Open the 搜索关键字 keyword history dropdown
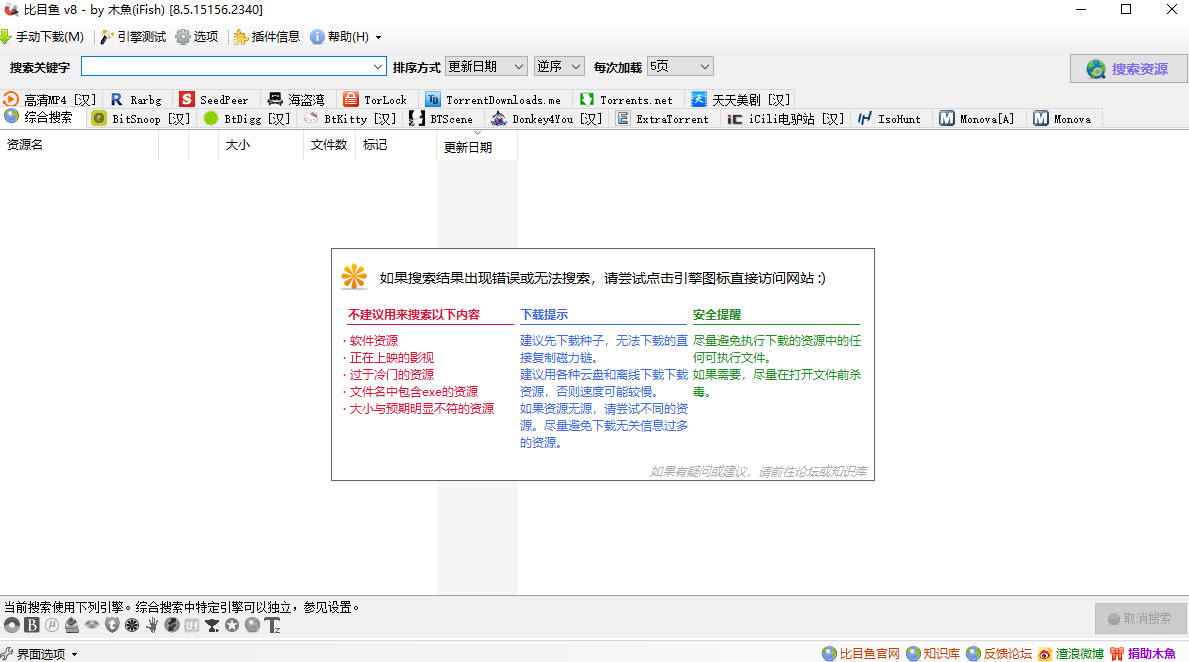The image size is (1189, 662). point(378,67)
